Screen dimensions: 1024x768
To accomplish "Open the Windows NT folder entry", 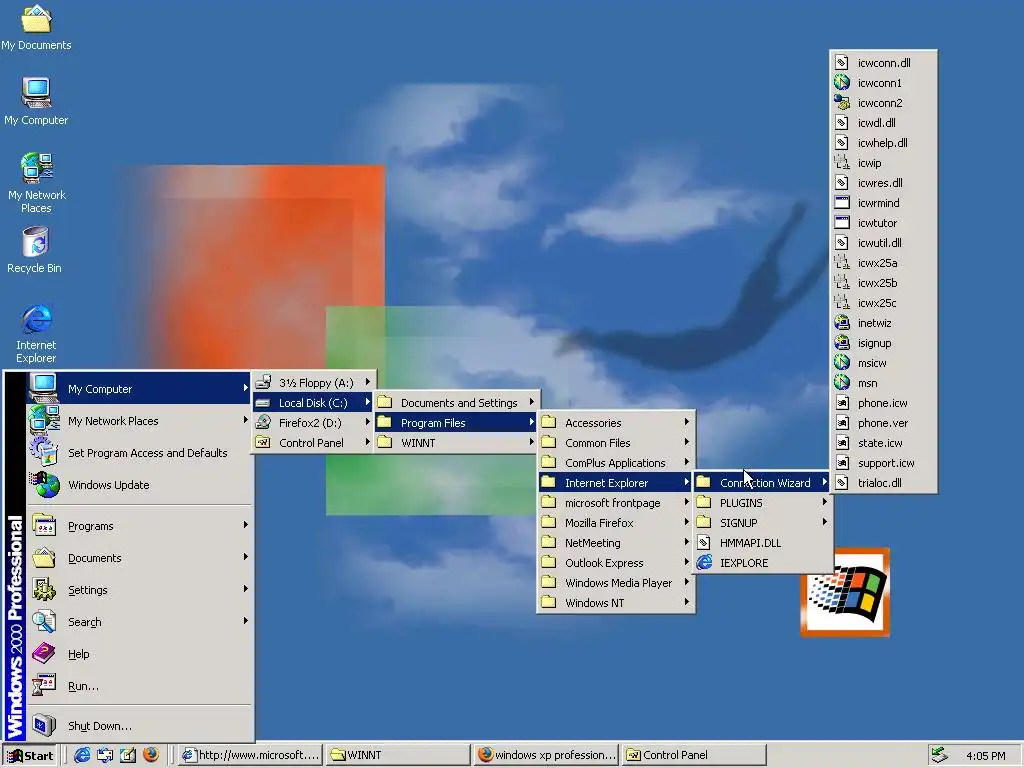I will click(x=616, y=603).
